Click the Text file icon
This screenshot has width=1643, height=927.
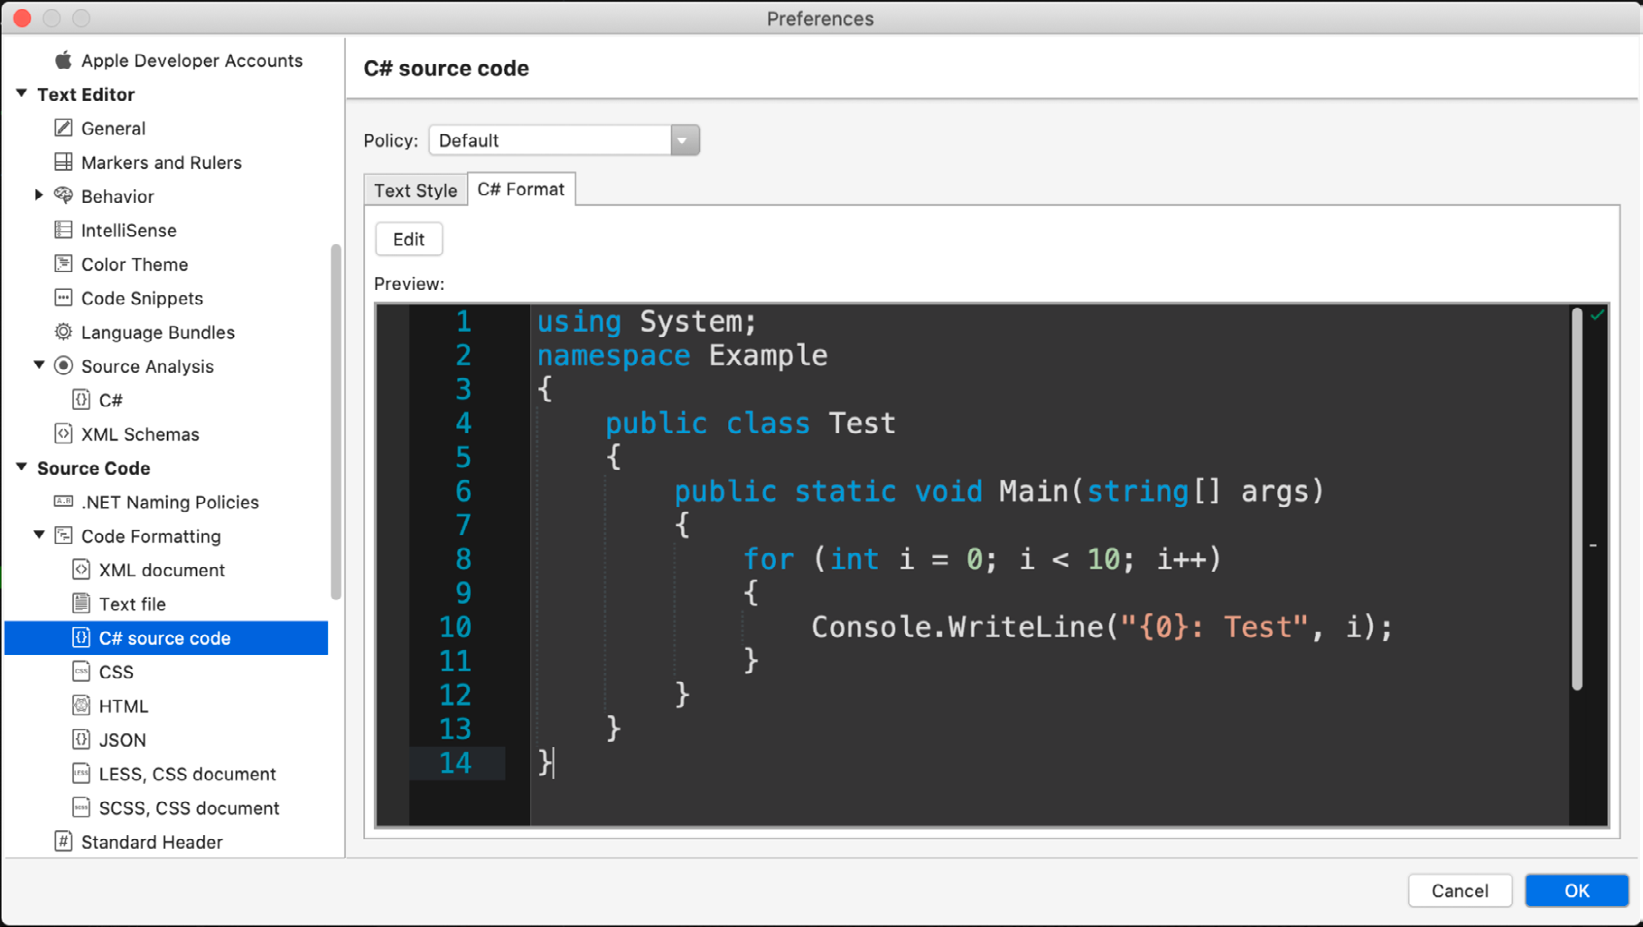[x=81, y=604]
